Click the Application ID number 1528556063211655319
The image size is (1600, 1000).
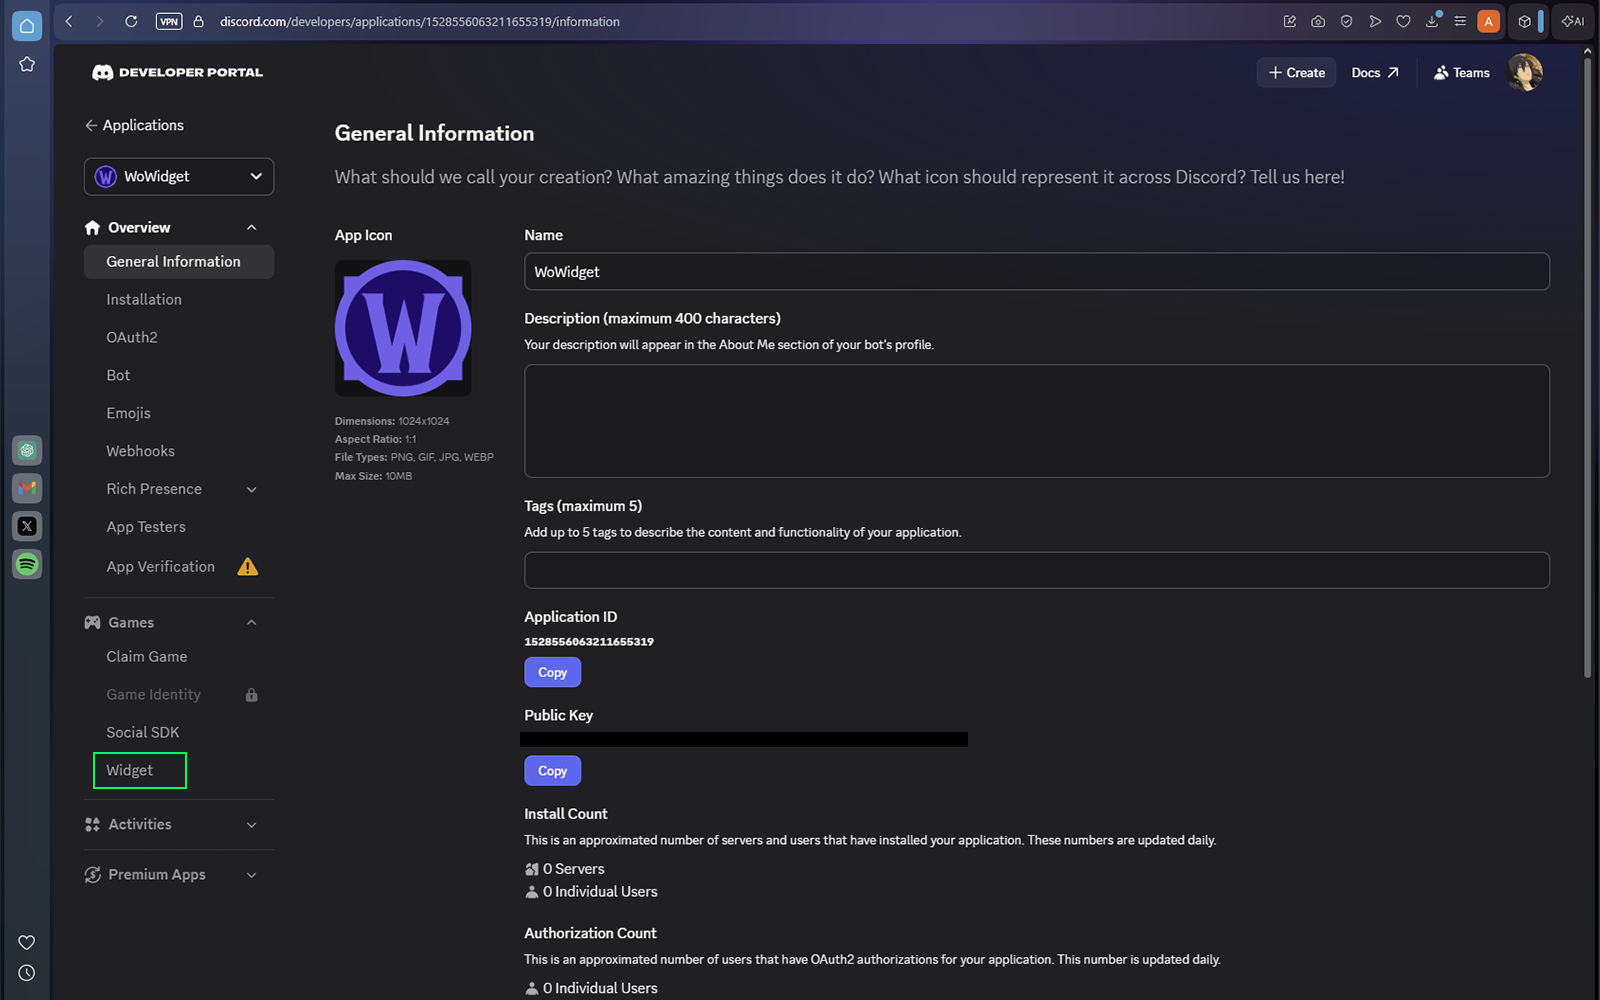(x=589, y=641)
